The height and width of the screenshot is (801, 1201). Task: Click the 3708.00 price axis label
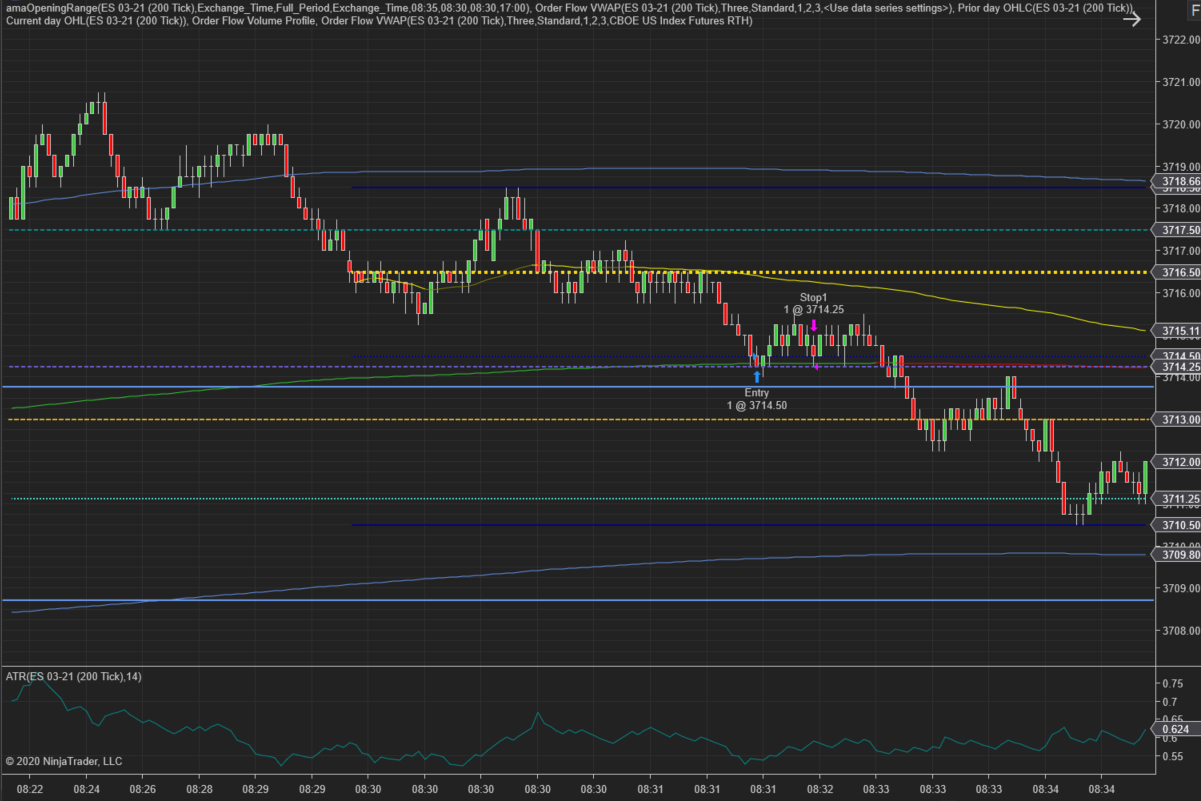tap(1181, 630)
